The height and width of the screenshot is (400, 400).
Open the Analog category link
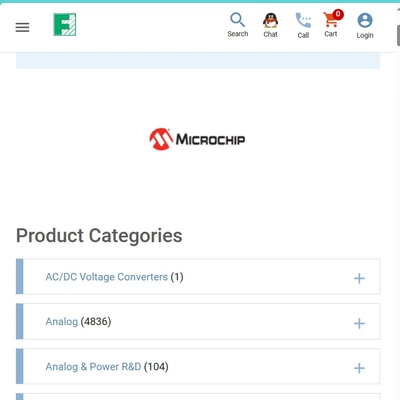61,322
